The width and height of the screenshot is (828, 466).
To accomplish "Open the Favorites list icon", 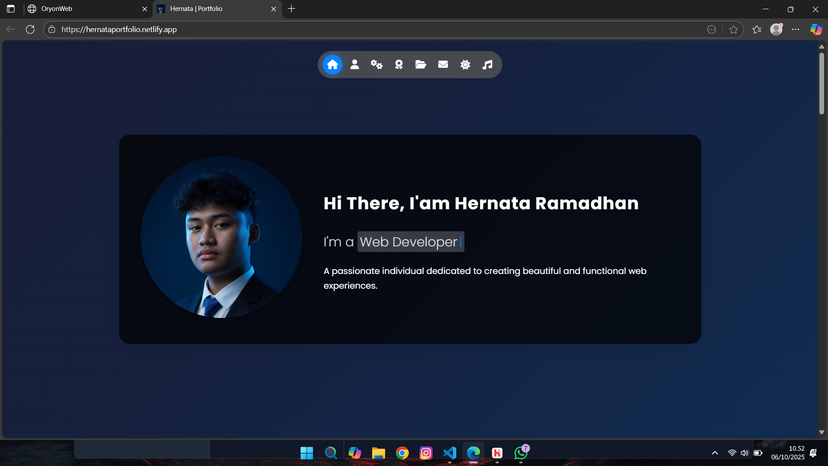I will coord(757,30).
